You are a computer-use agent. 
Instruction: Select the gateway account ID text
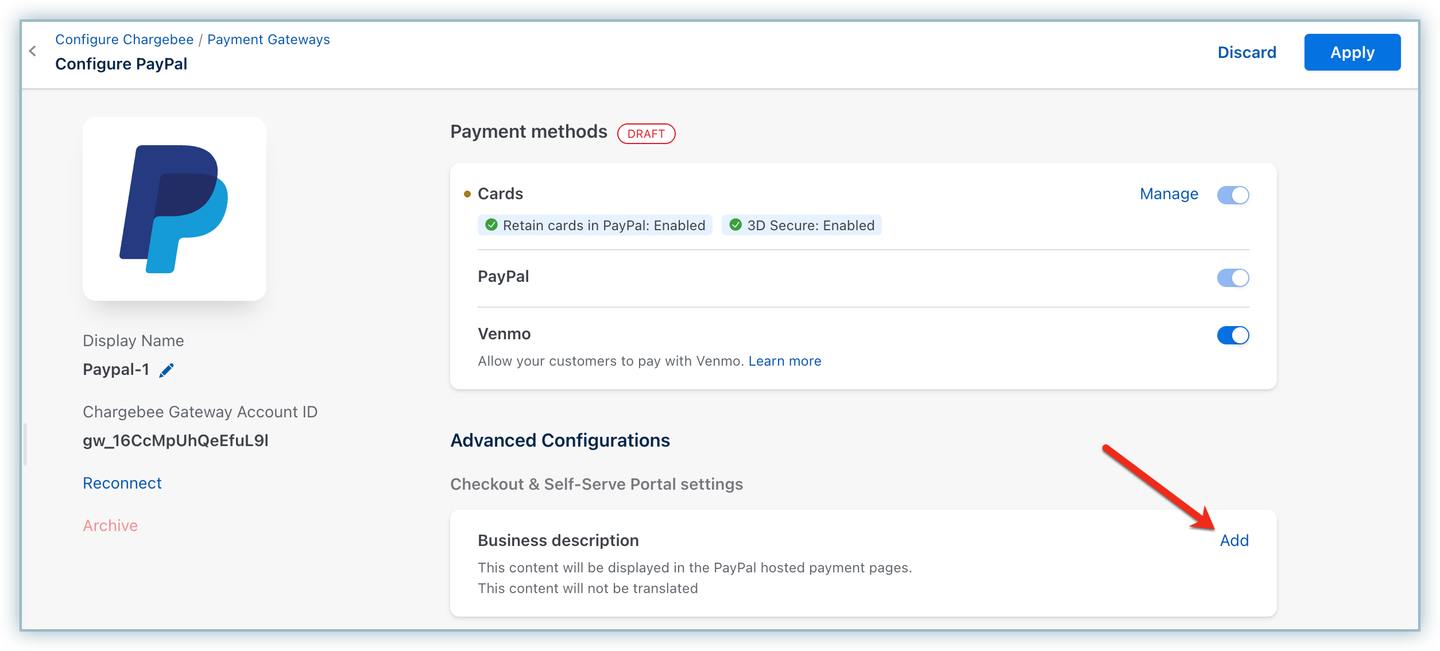[x=175, y=440]
